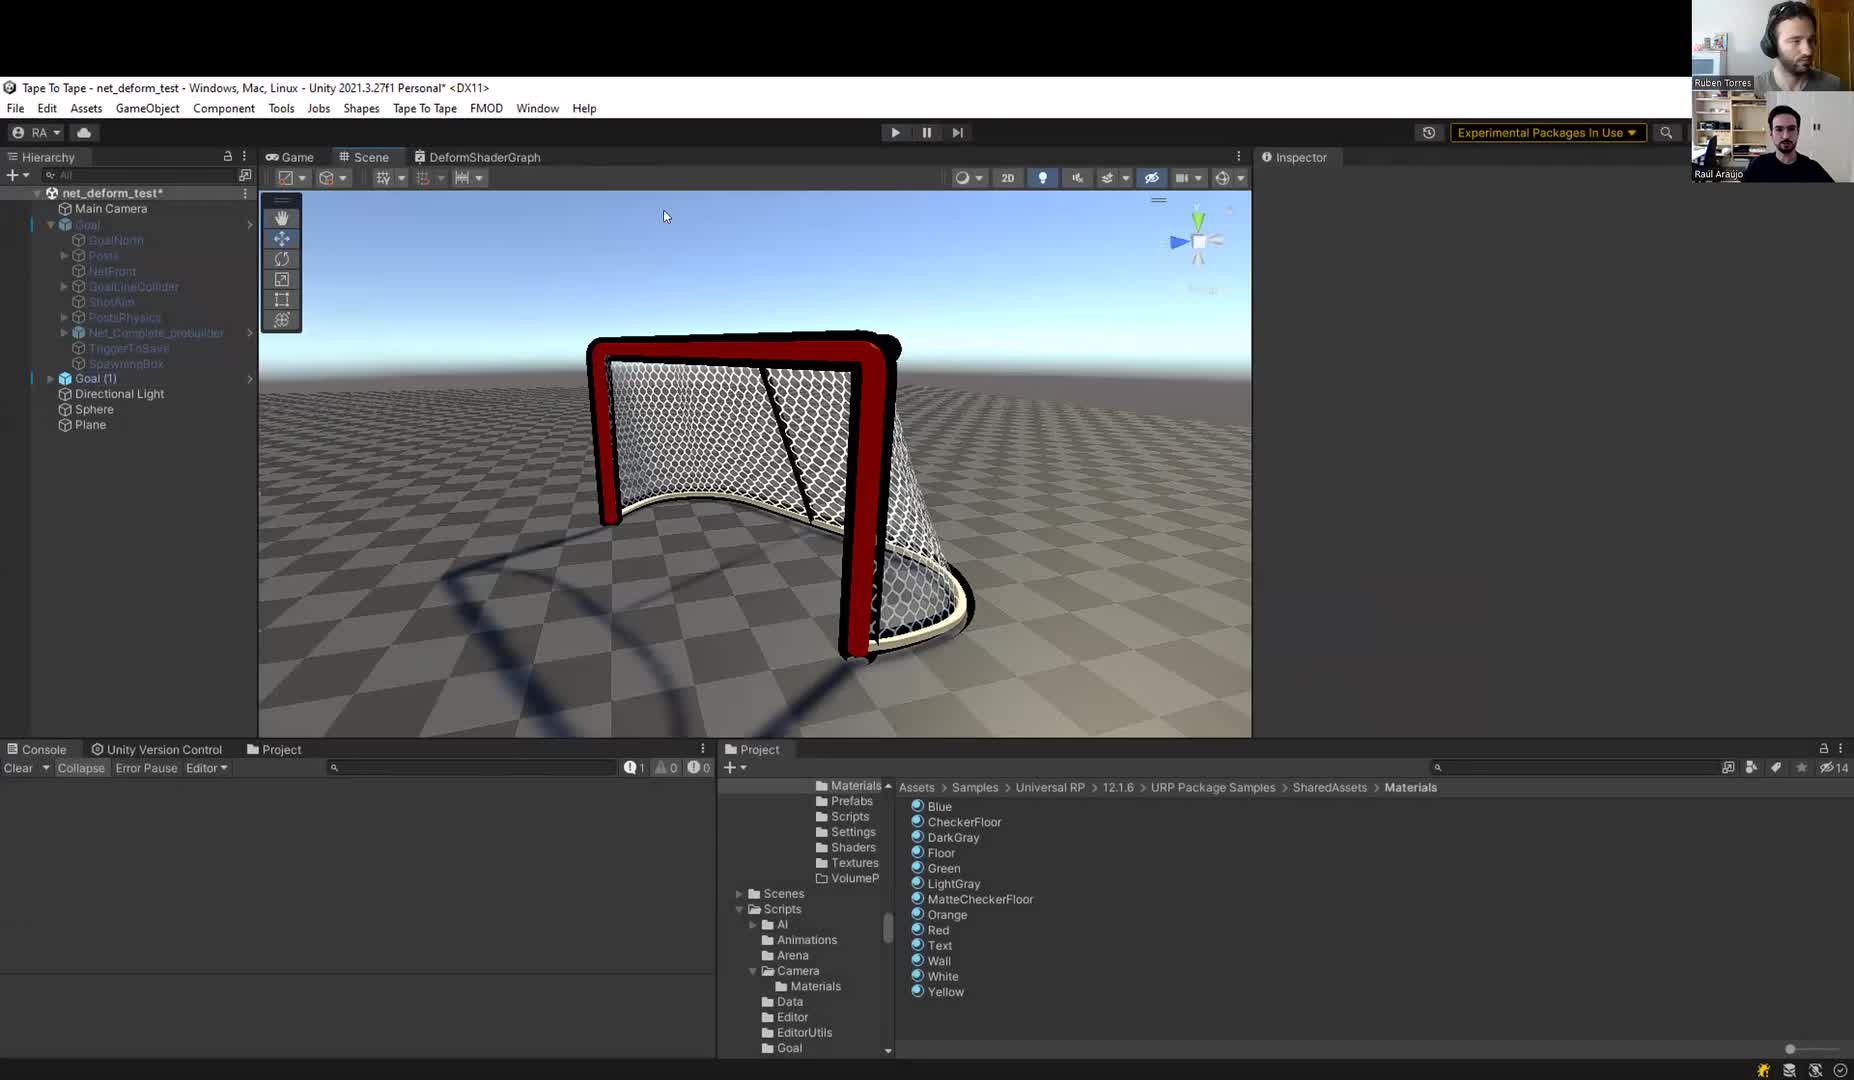This screenshot has height=1080, width=1854.
Task: Open the Experimental Packages In Use dropdown
Action: pos(1546,132)
